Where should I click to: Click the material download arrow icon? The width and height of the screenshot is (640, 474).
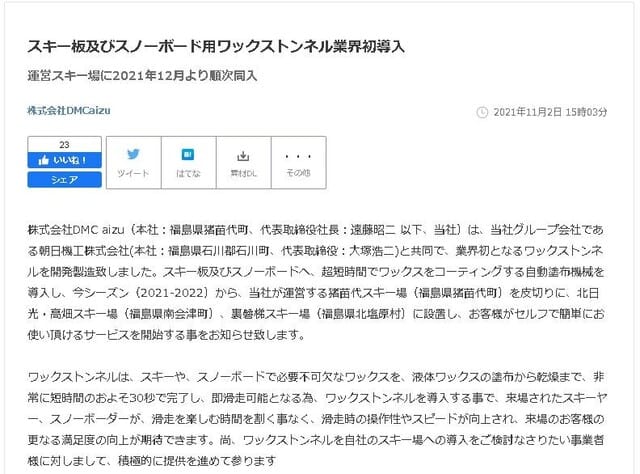(242, 156)
